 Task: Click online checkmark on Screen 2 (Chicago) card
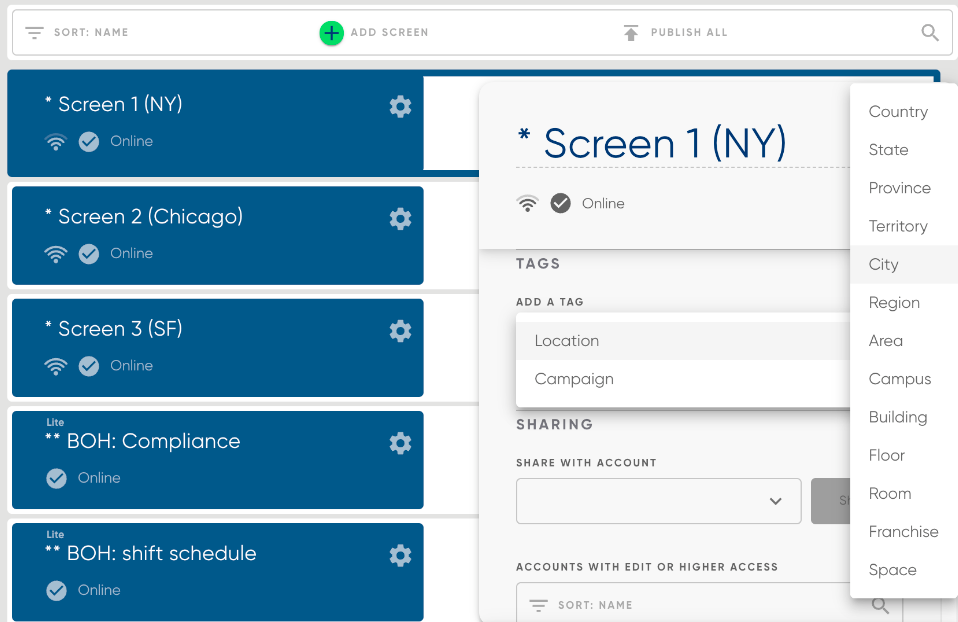89,254
